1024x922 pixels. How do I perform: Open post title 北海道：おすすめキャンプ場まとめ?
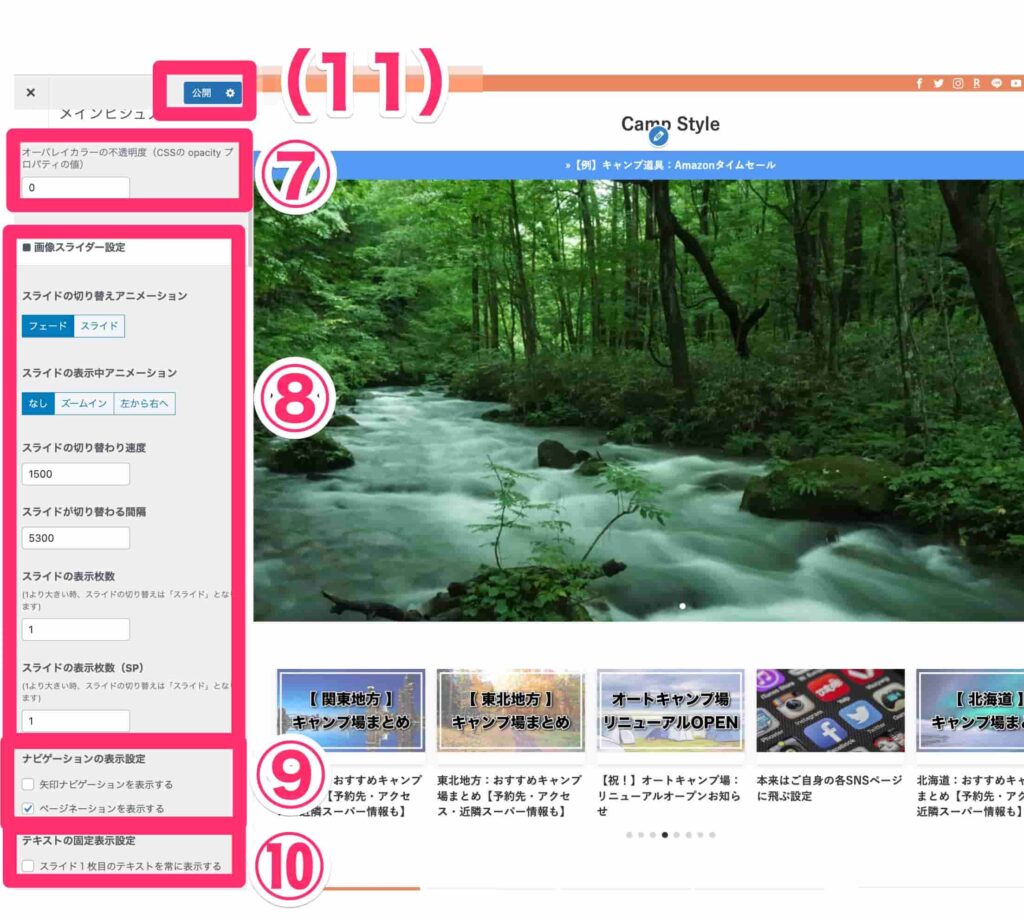970,795
